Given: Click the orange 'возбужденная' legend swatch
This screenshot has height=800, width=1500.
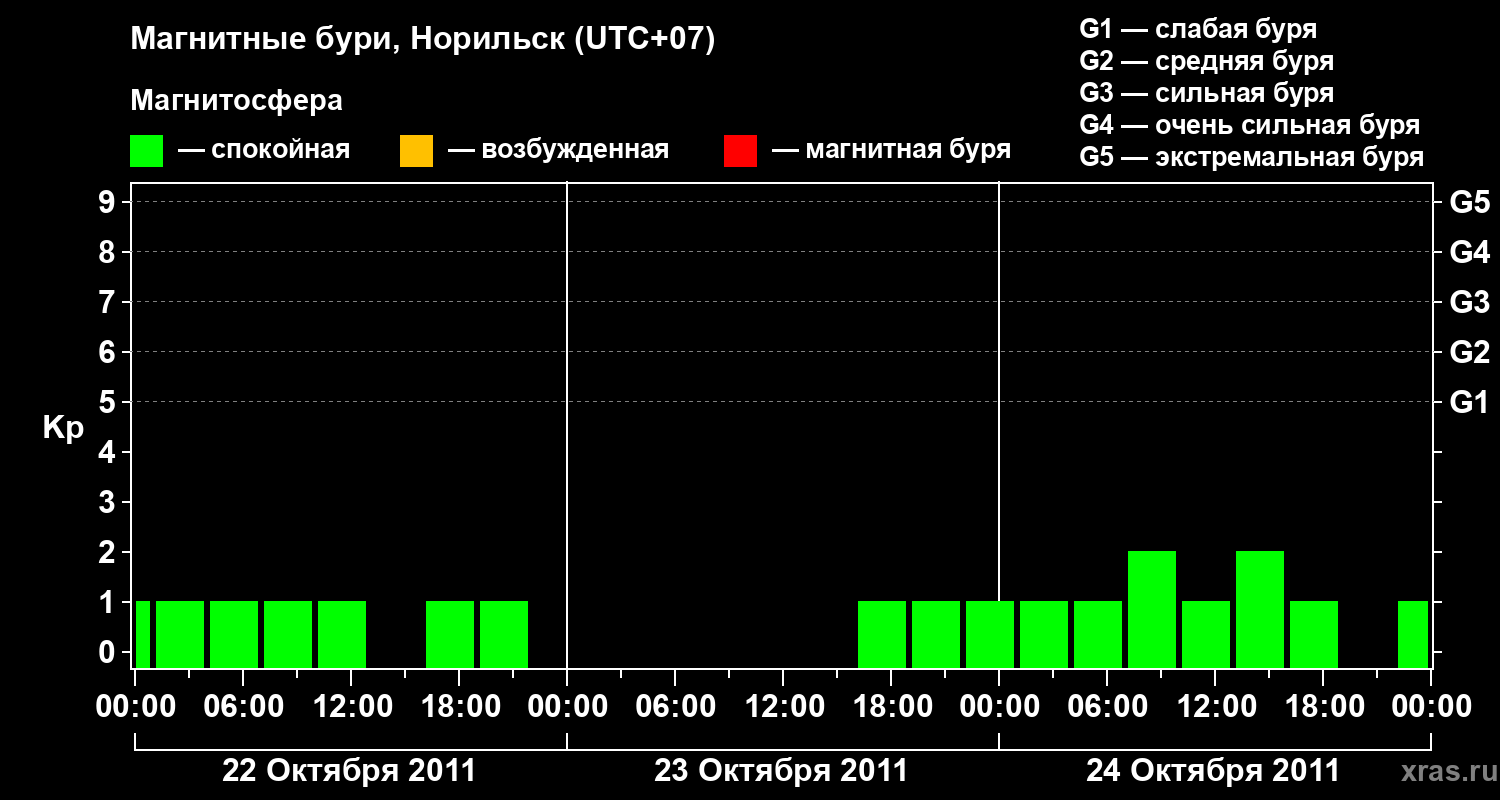Looking at the screenshot, I should click(416, 151).
